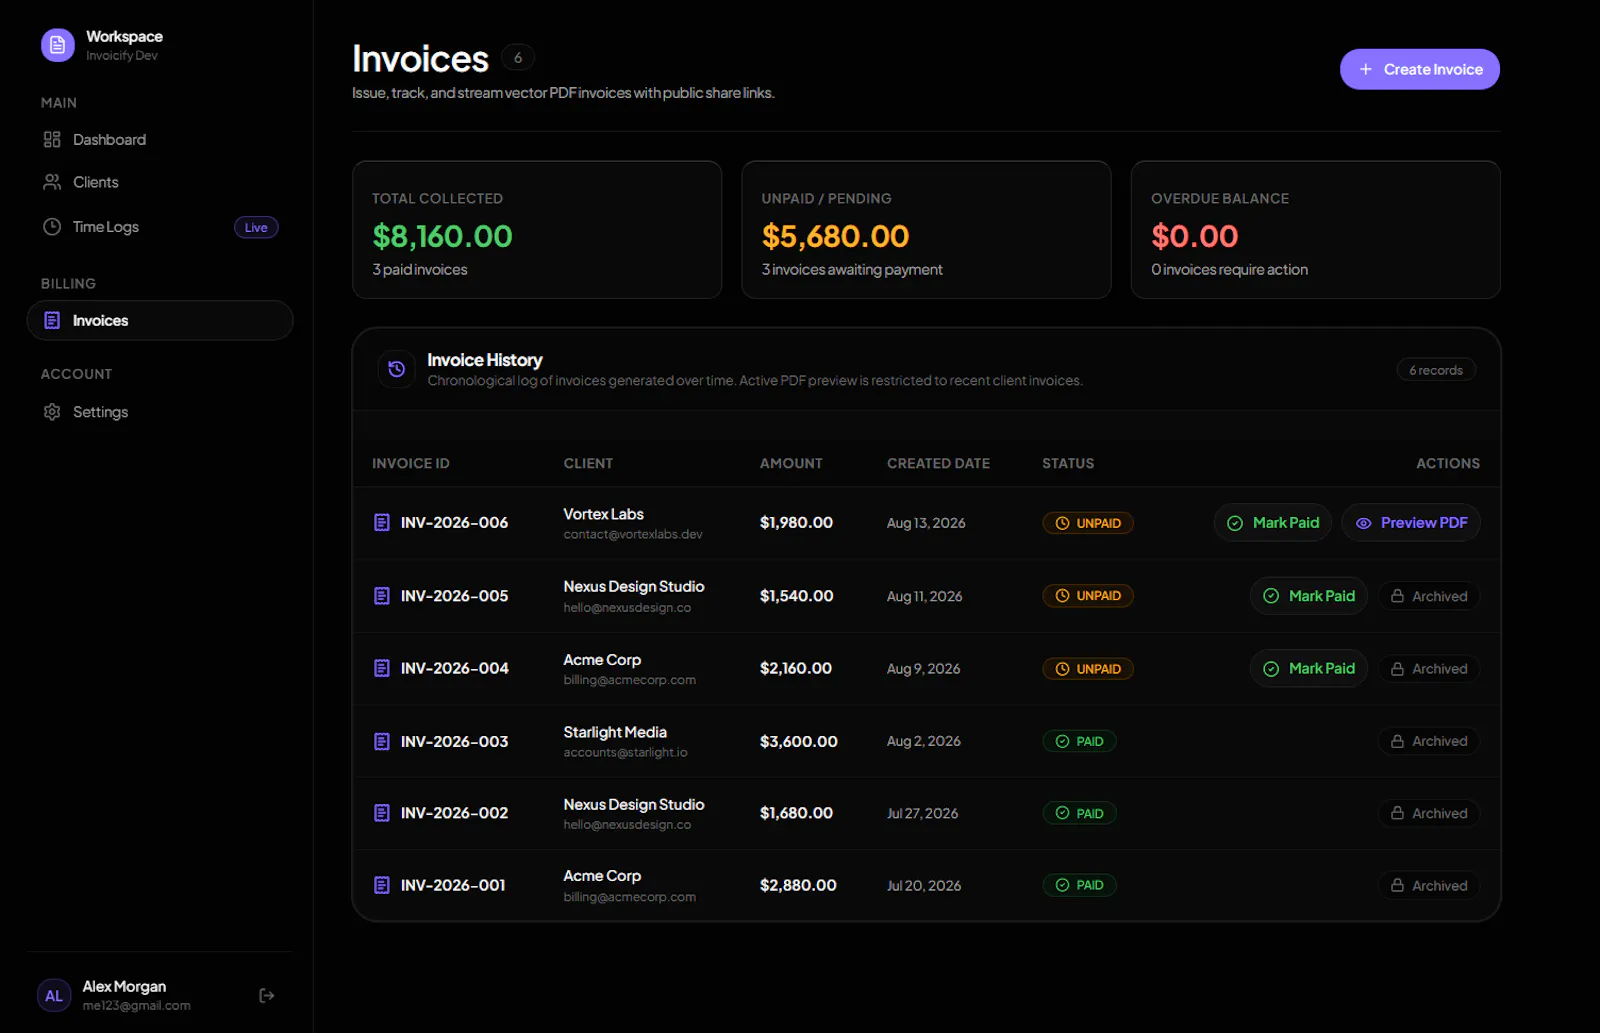Click the Unpaid / Pending $5,680.00 card

[x=926, y=230]
